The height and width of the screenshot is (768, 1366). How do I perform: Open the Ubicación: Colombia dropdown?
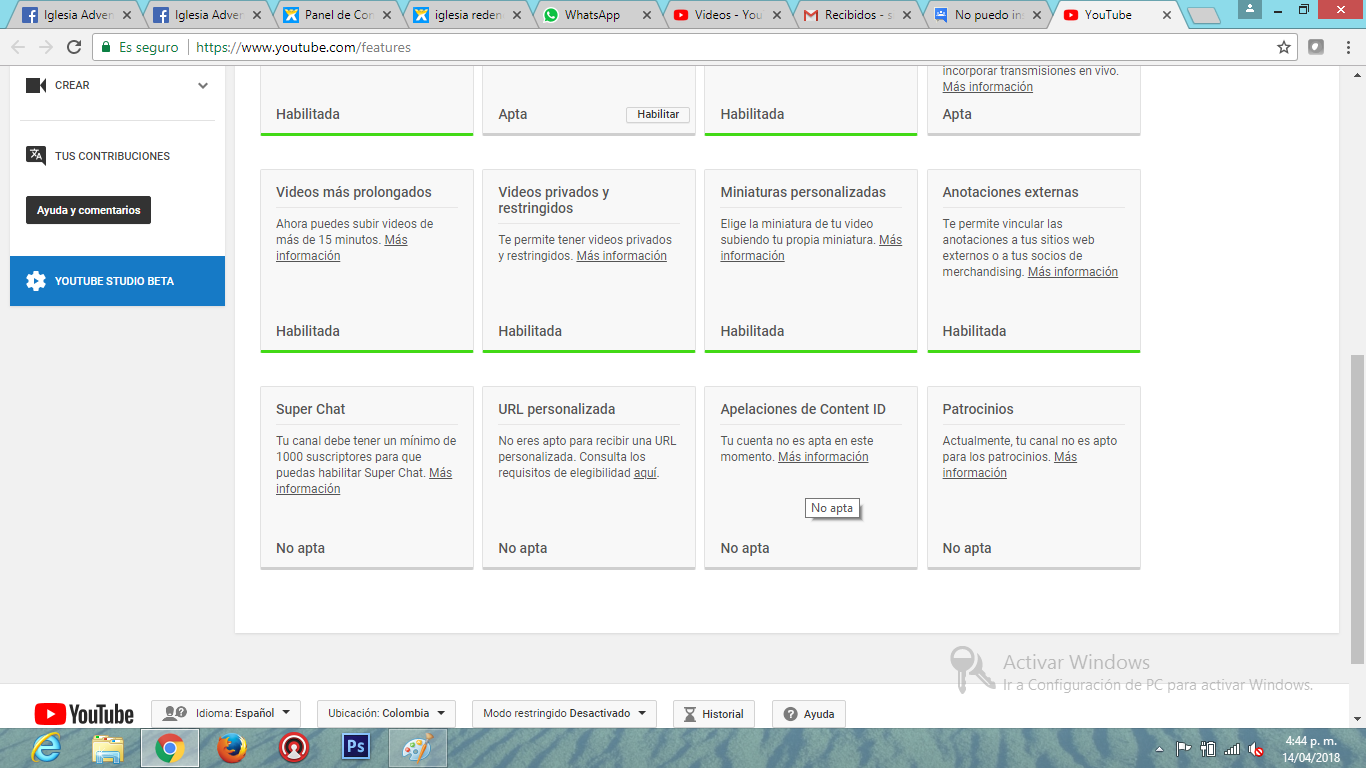coord(386,713)
